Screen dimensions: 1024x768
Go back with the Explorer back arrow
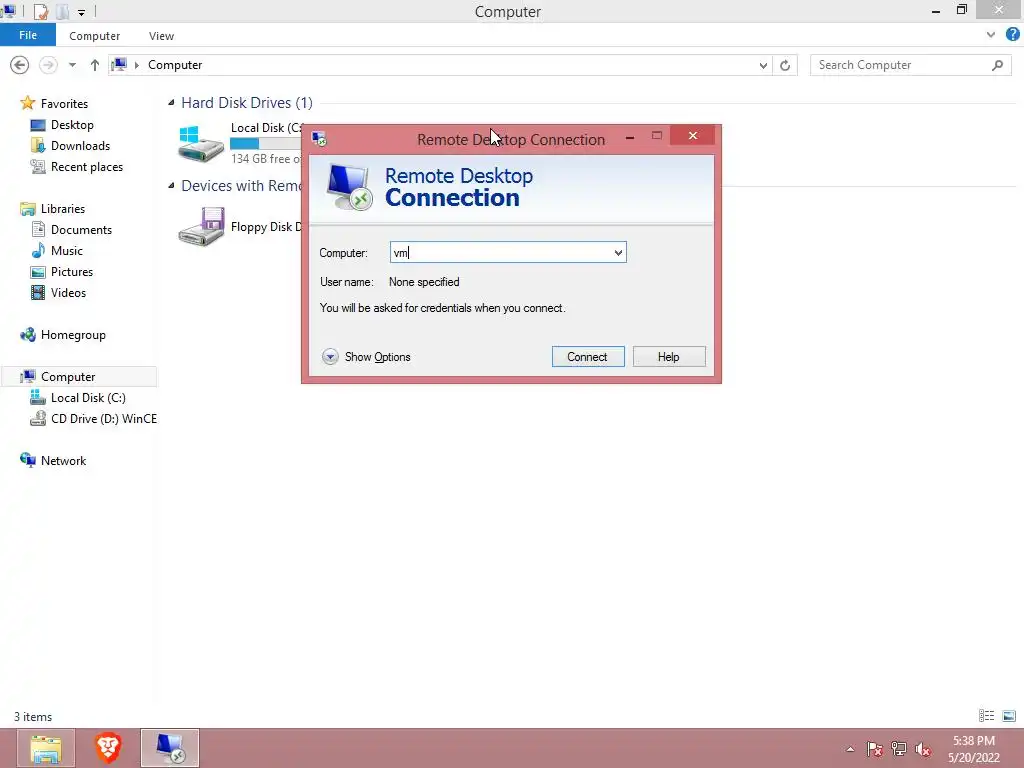coord(20,65)
